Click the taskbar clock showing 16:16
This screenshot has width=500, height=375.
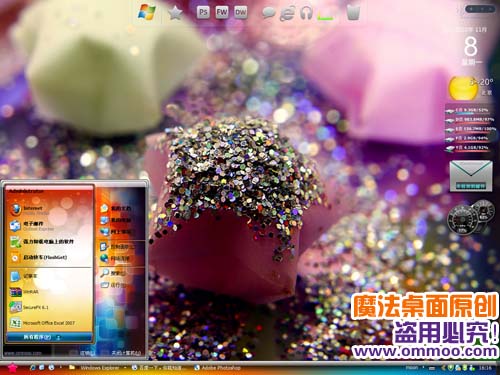point(485,368)
